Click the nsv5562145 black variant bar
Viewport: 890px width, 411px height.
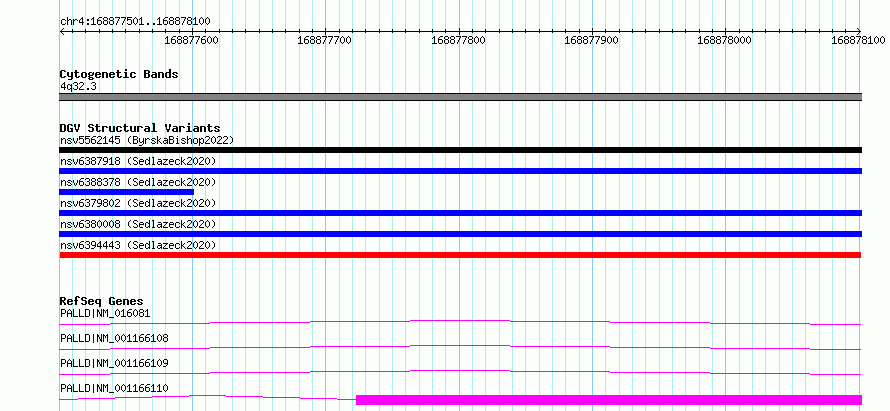[x=460, y=150]
